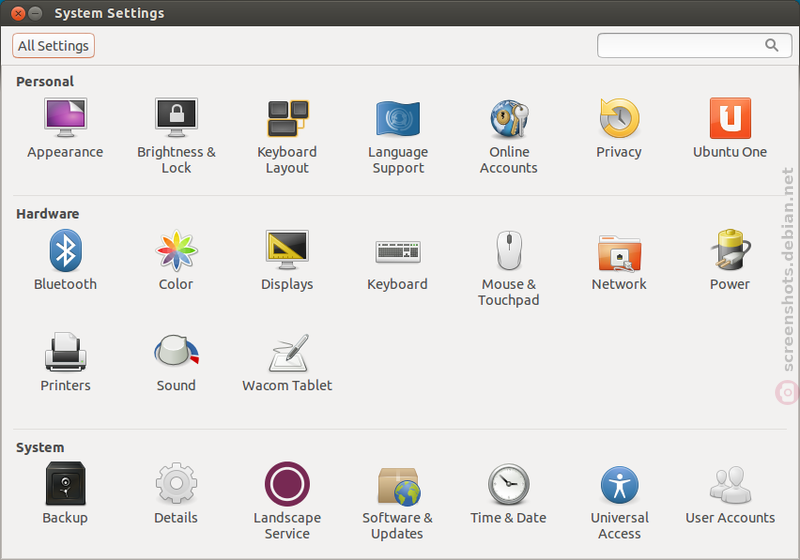Image resolution: width=800 pixels, height=560 pixels.
Task: Open the Color settings icon
Action: tap(176, 250)
